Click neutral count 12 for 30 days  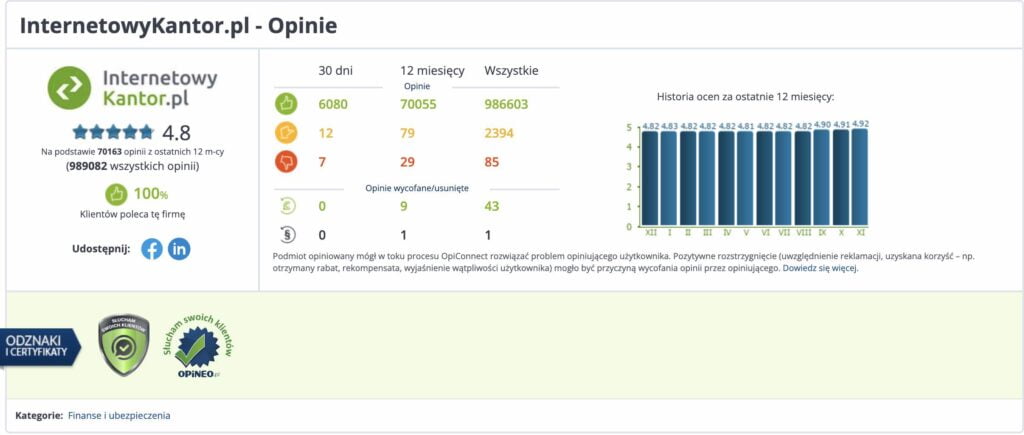[326, 133]
